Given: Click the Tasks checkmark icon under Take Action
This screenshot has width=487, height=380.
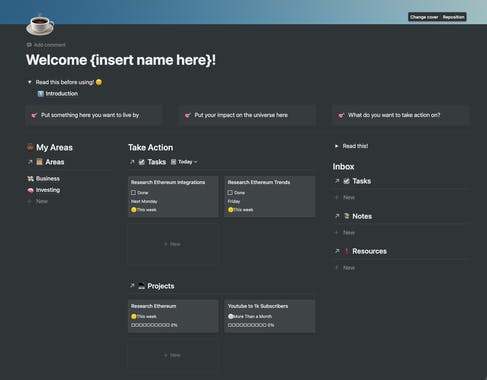Looking at the screenshot, I should point(142,162).
